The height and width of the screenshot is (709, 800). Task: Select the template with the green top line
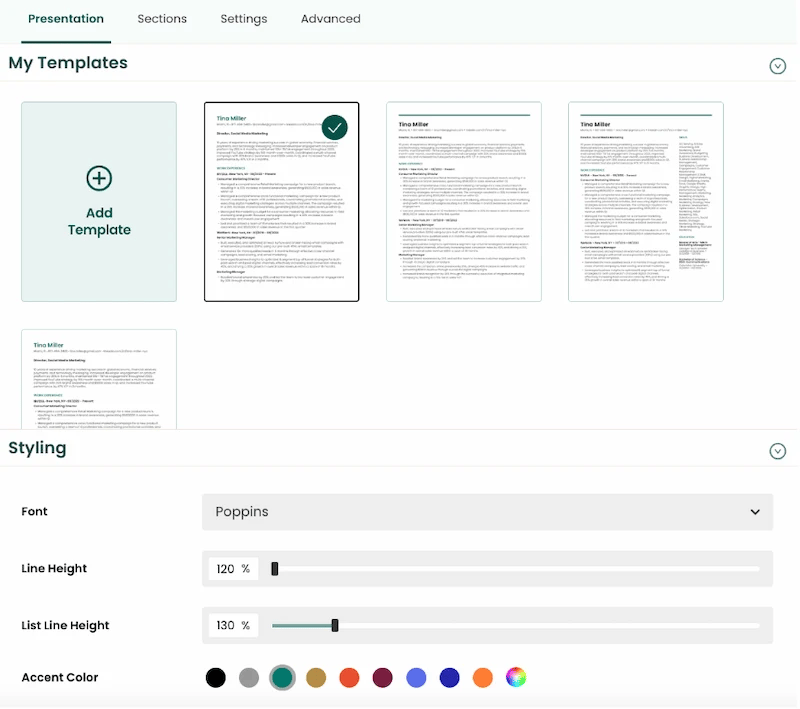[x=464, y=201]
